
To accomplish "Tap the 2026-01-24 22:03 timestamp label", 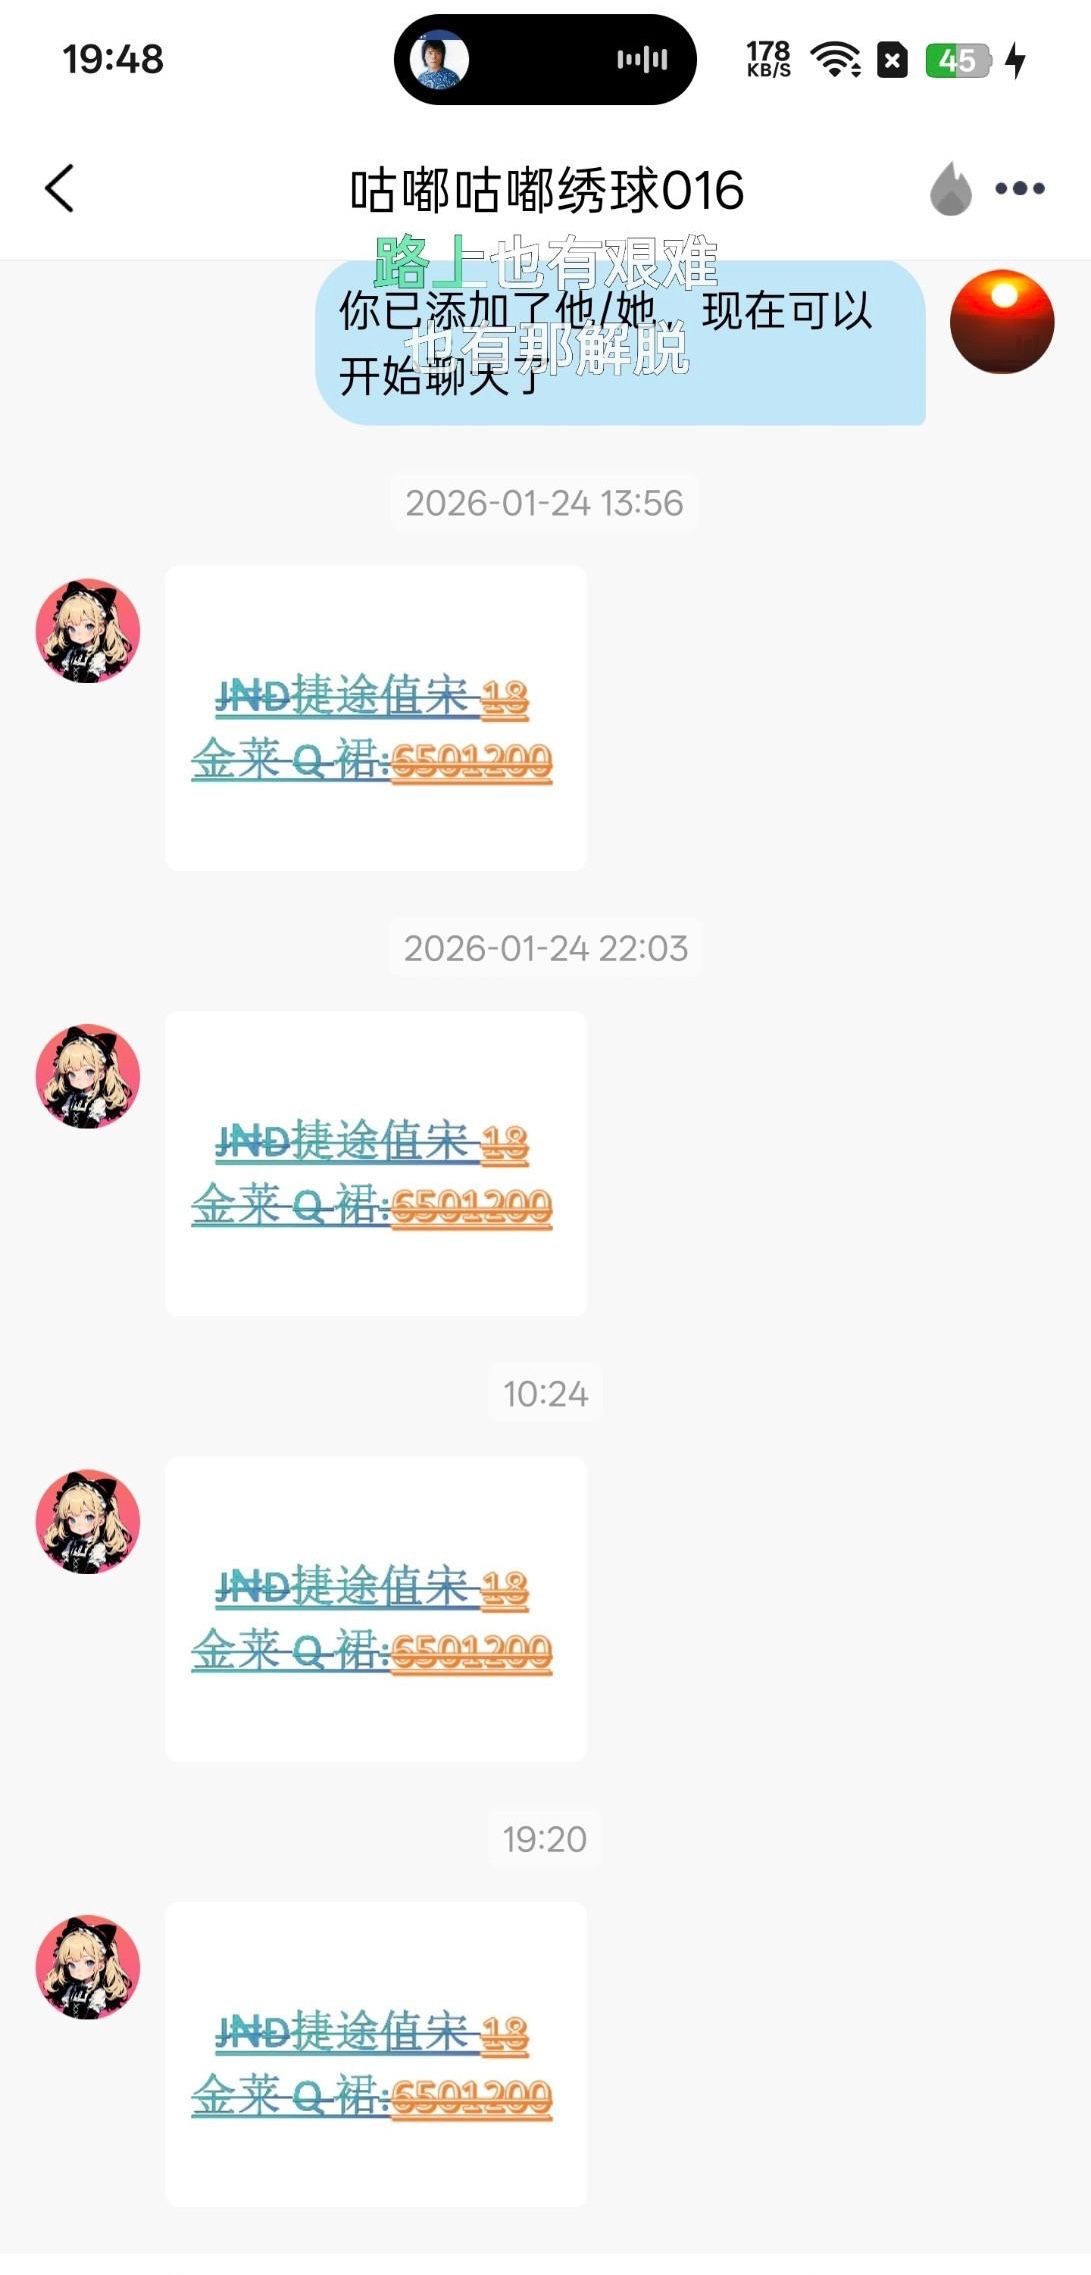I will [x=545, y=948].
